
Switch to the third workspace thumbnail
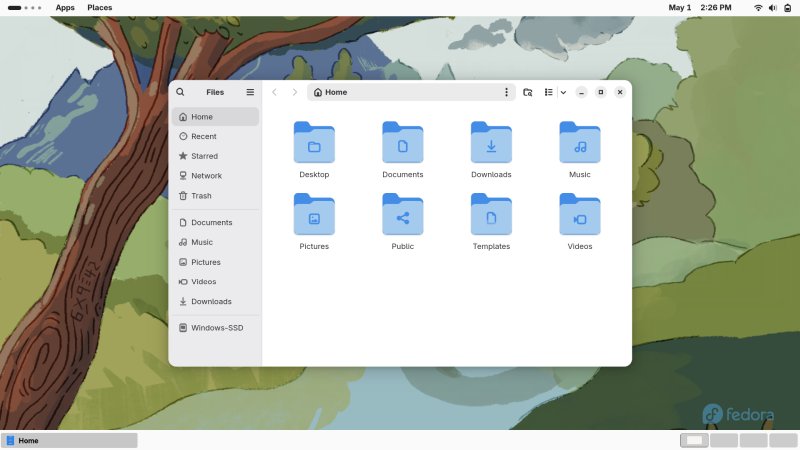coord(754,440)
